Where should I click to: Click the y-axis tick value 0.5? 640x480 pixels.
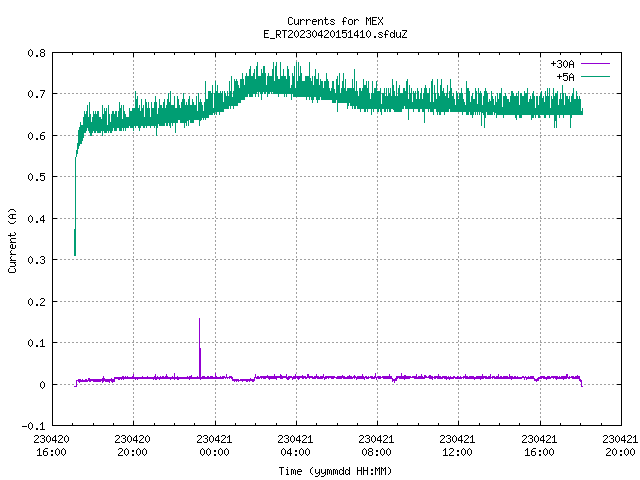(x=37, y=177)
